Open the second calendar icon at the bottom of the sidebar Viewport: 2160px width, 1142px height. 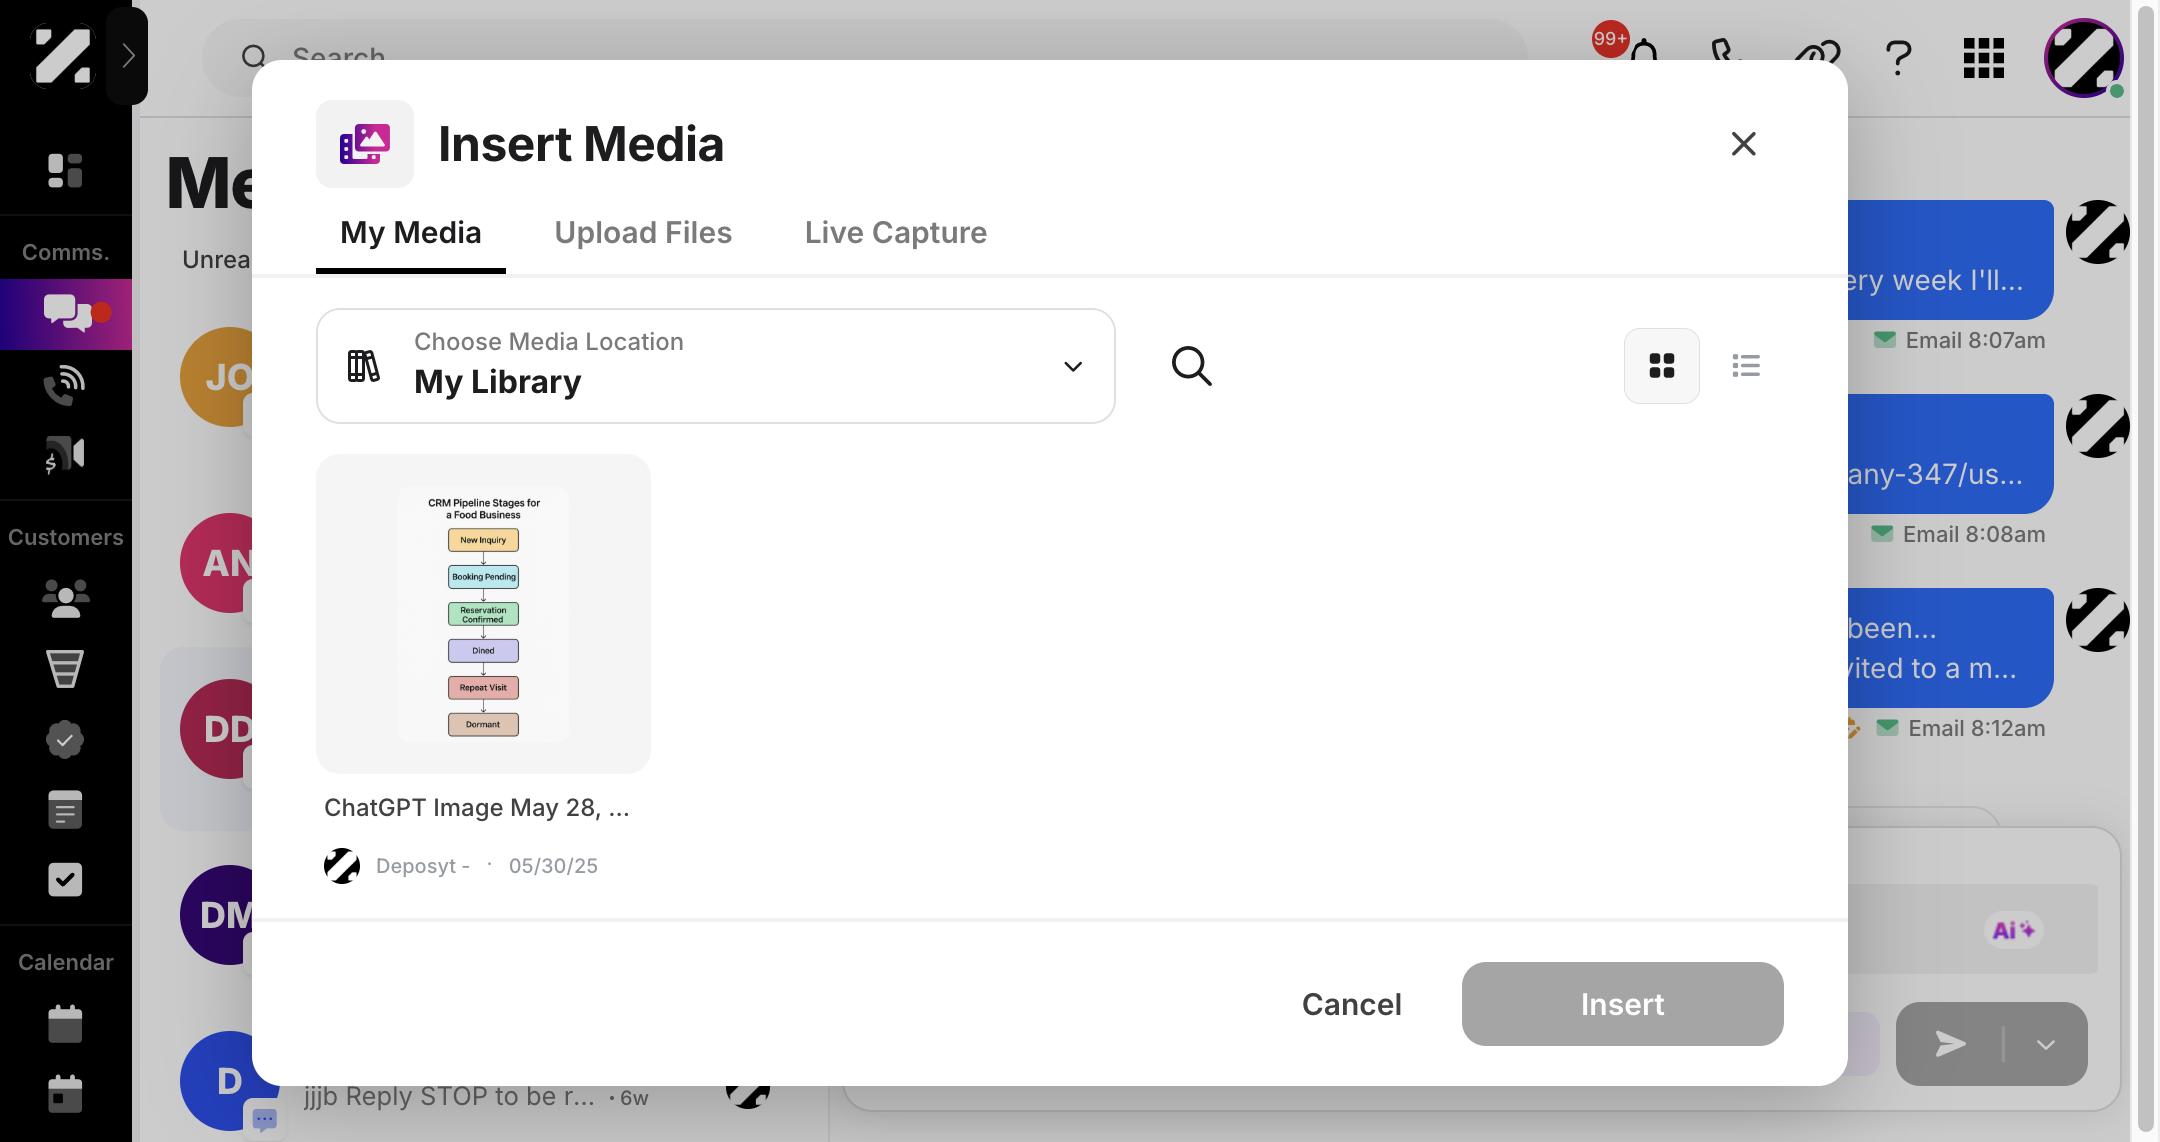pyautogui.click(x=65, y=1094)
